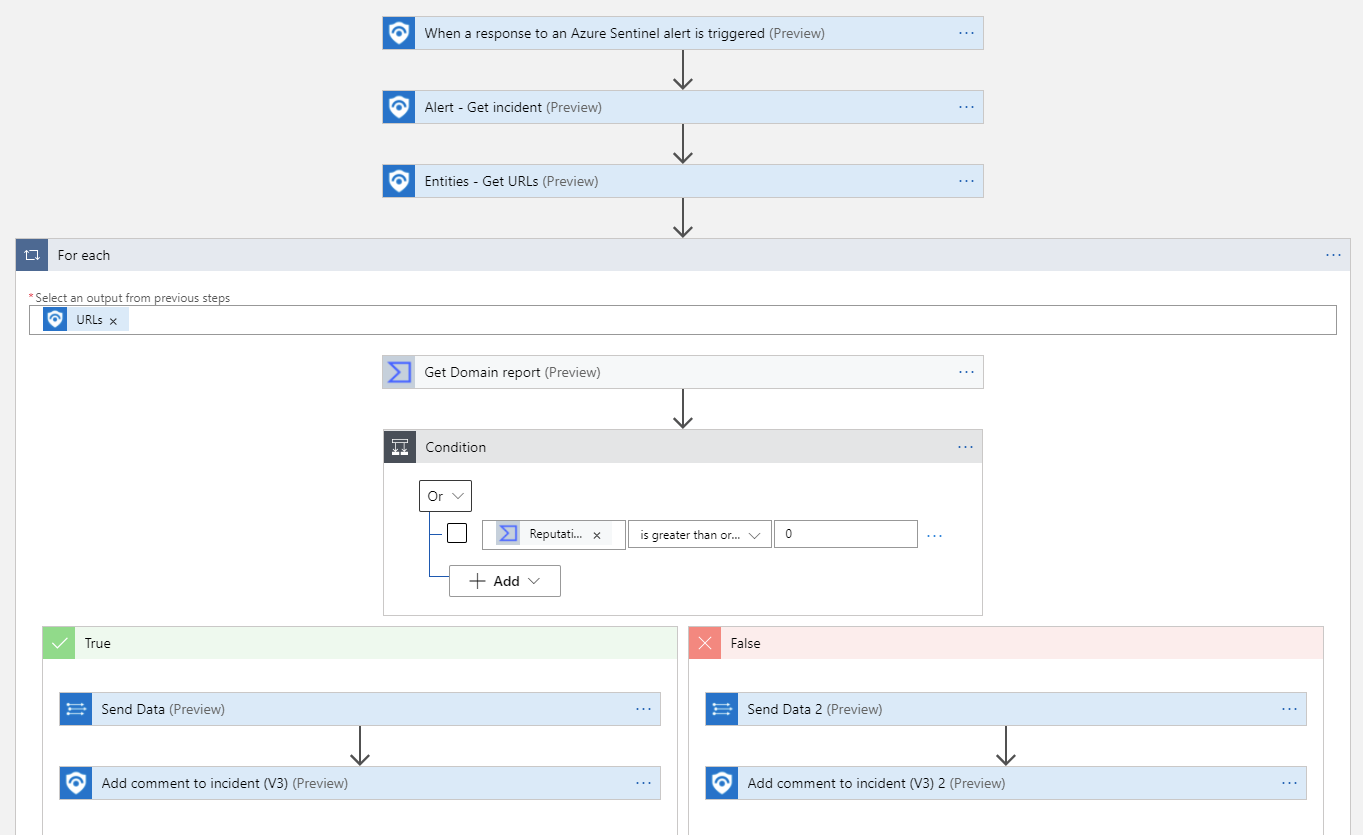
Task: Click the sigma icon in Reputation token
Action: point(508,534)
